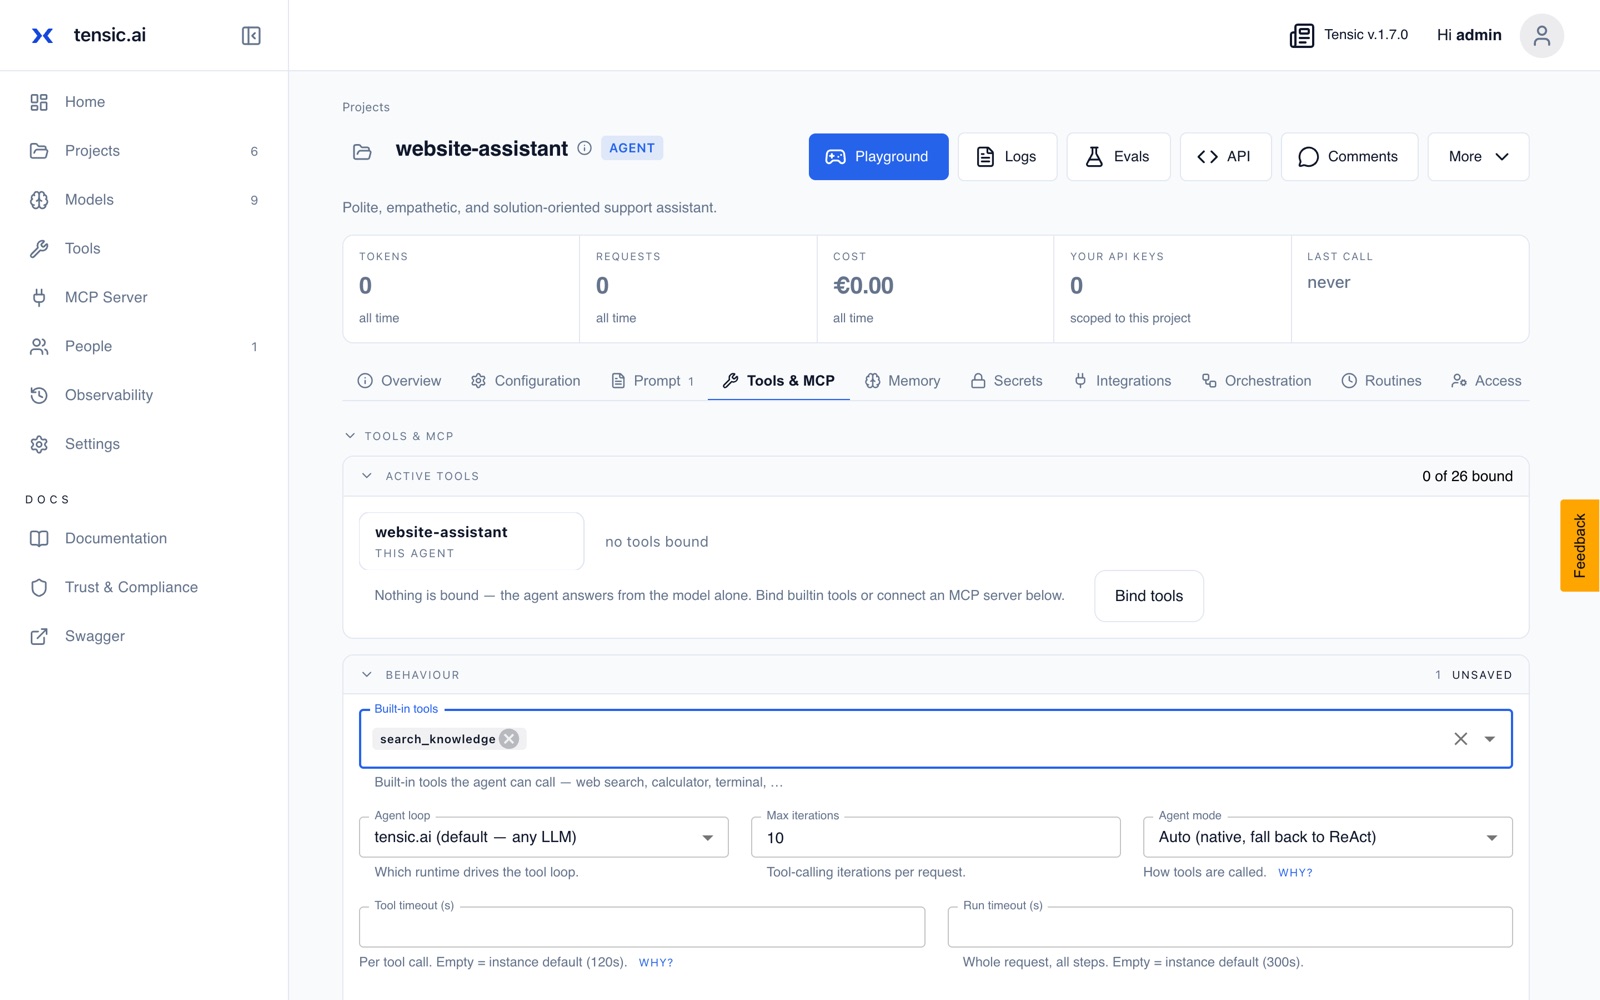The image size is (1600, 1000).
Task: Open Settings in the sidebar
Action: tap(144, 444)
